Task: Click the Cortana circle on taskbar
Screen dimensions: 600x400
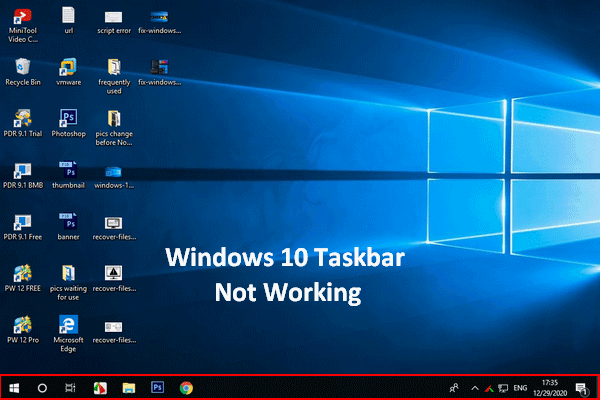Action: tap(42, 387)
